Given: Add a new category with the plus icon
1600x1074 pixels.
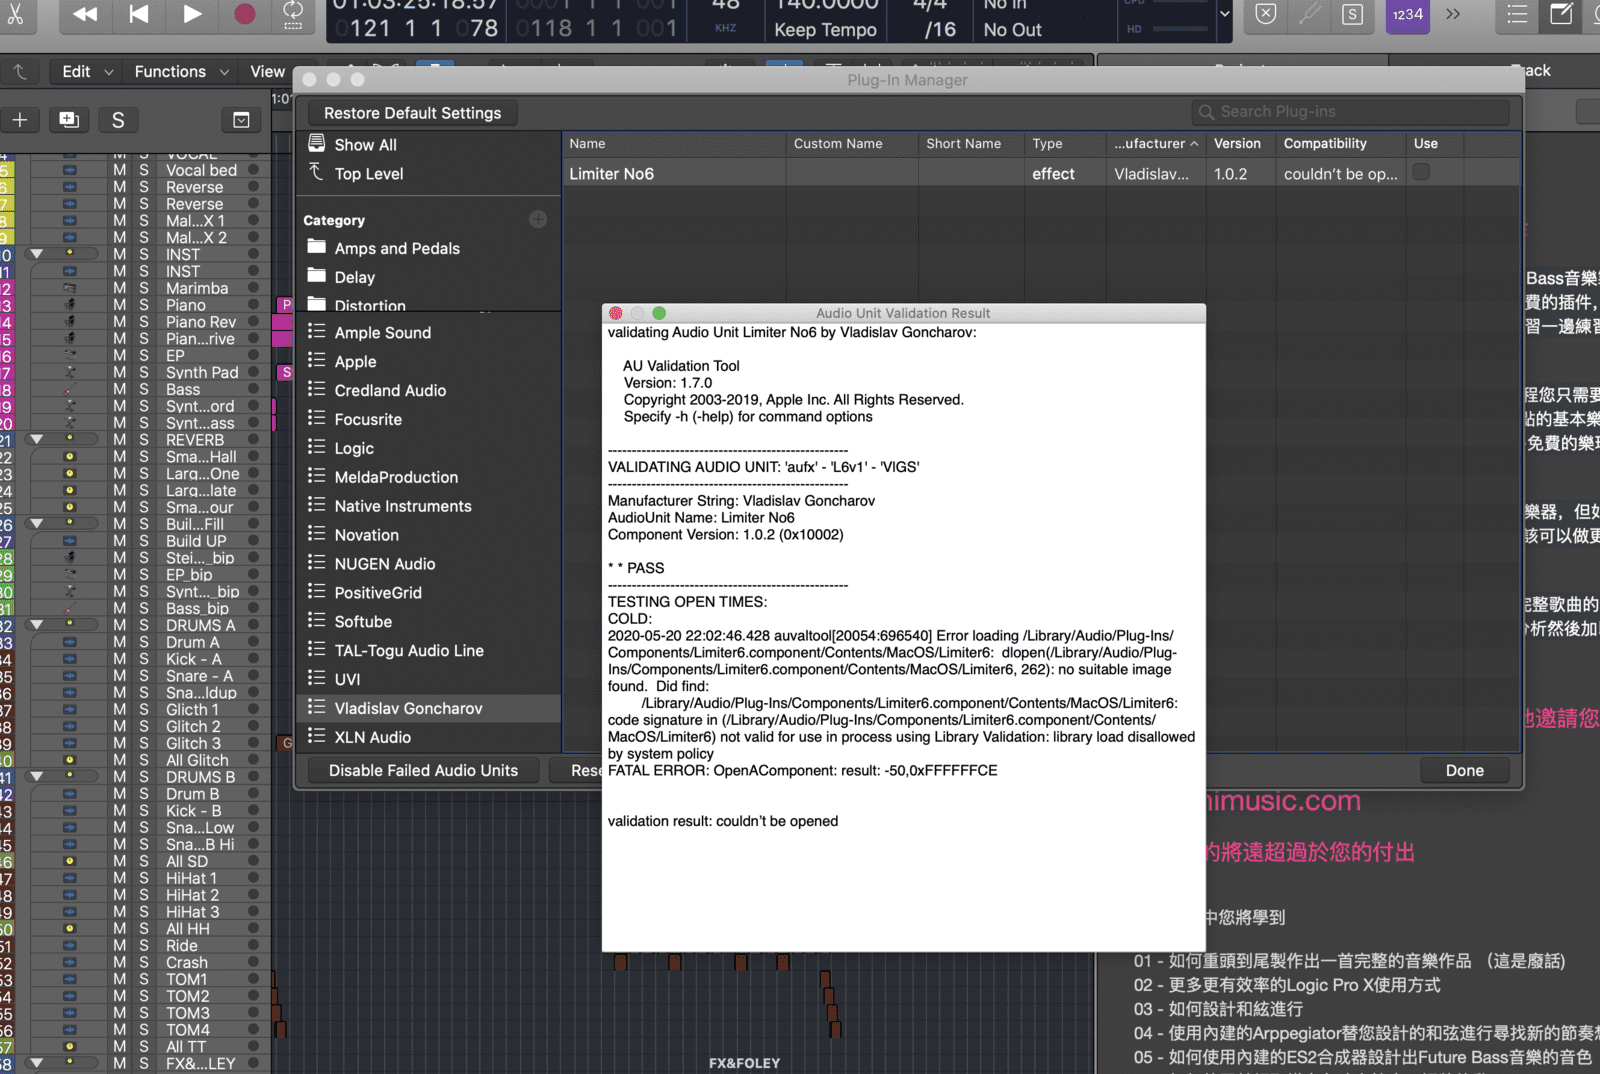Looking at the screenshot, I should coord(538,219).
